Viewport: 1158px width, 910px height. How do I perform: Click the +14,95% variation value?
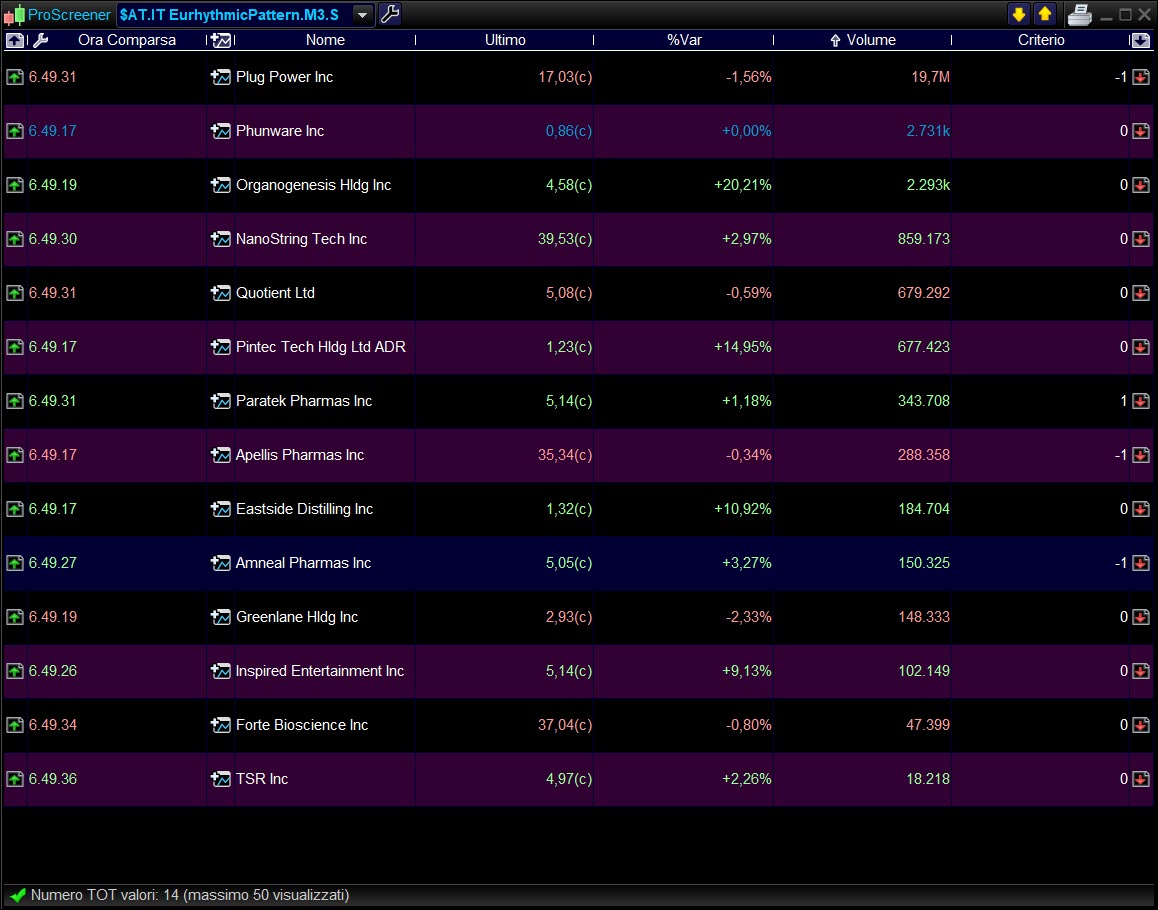742,346
